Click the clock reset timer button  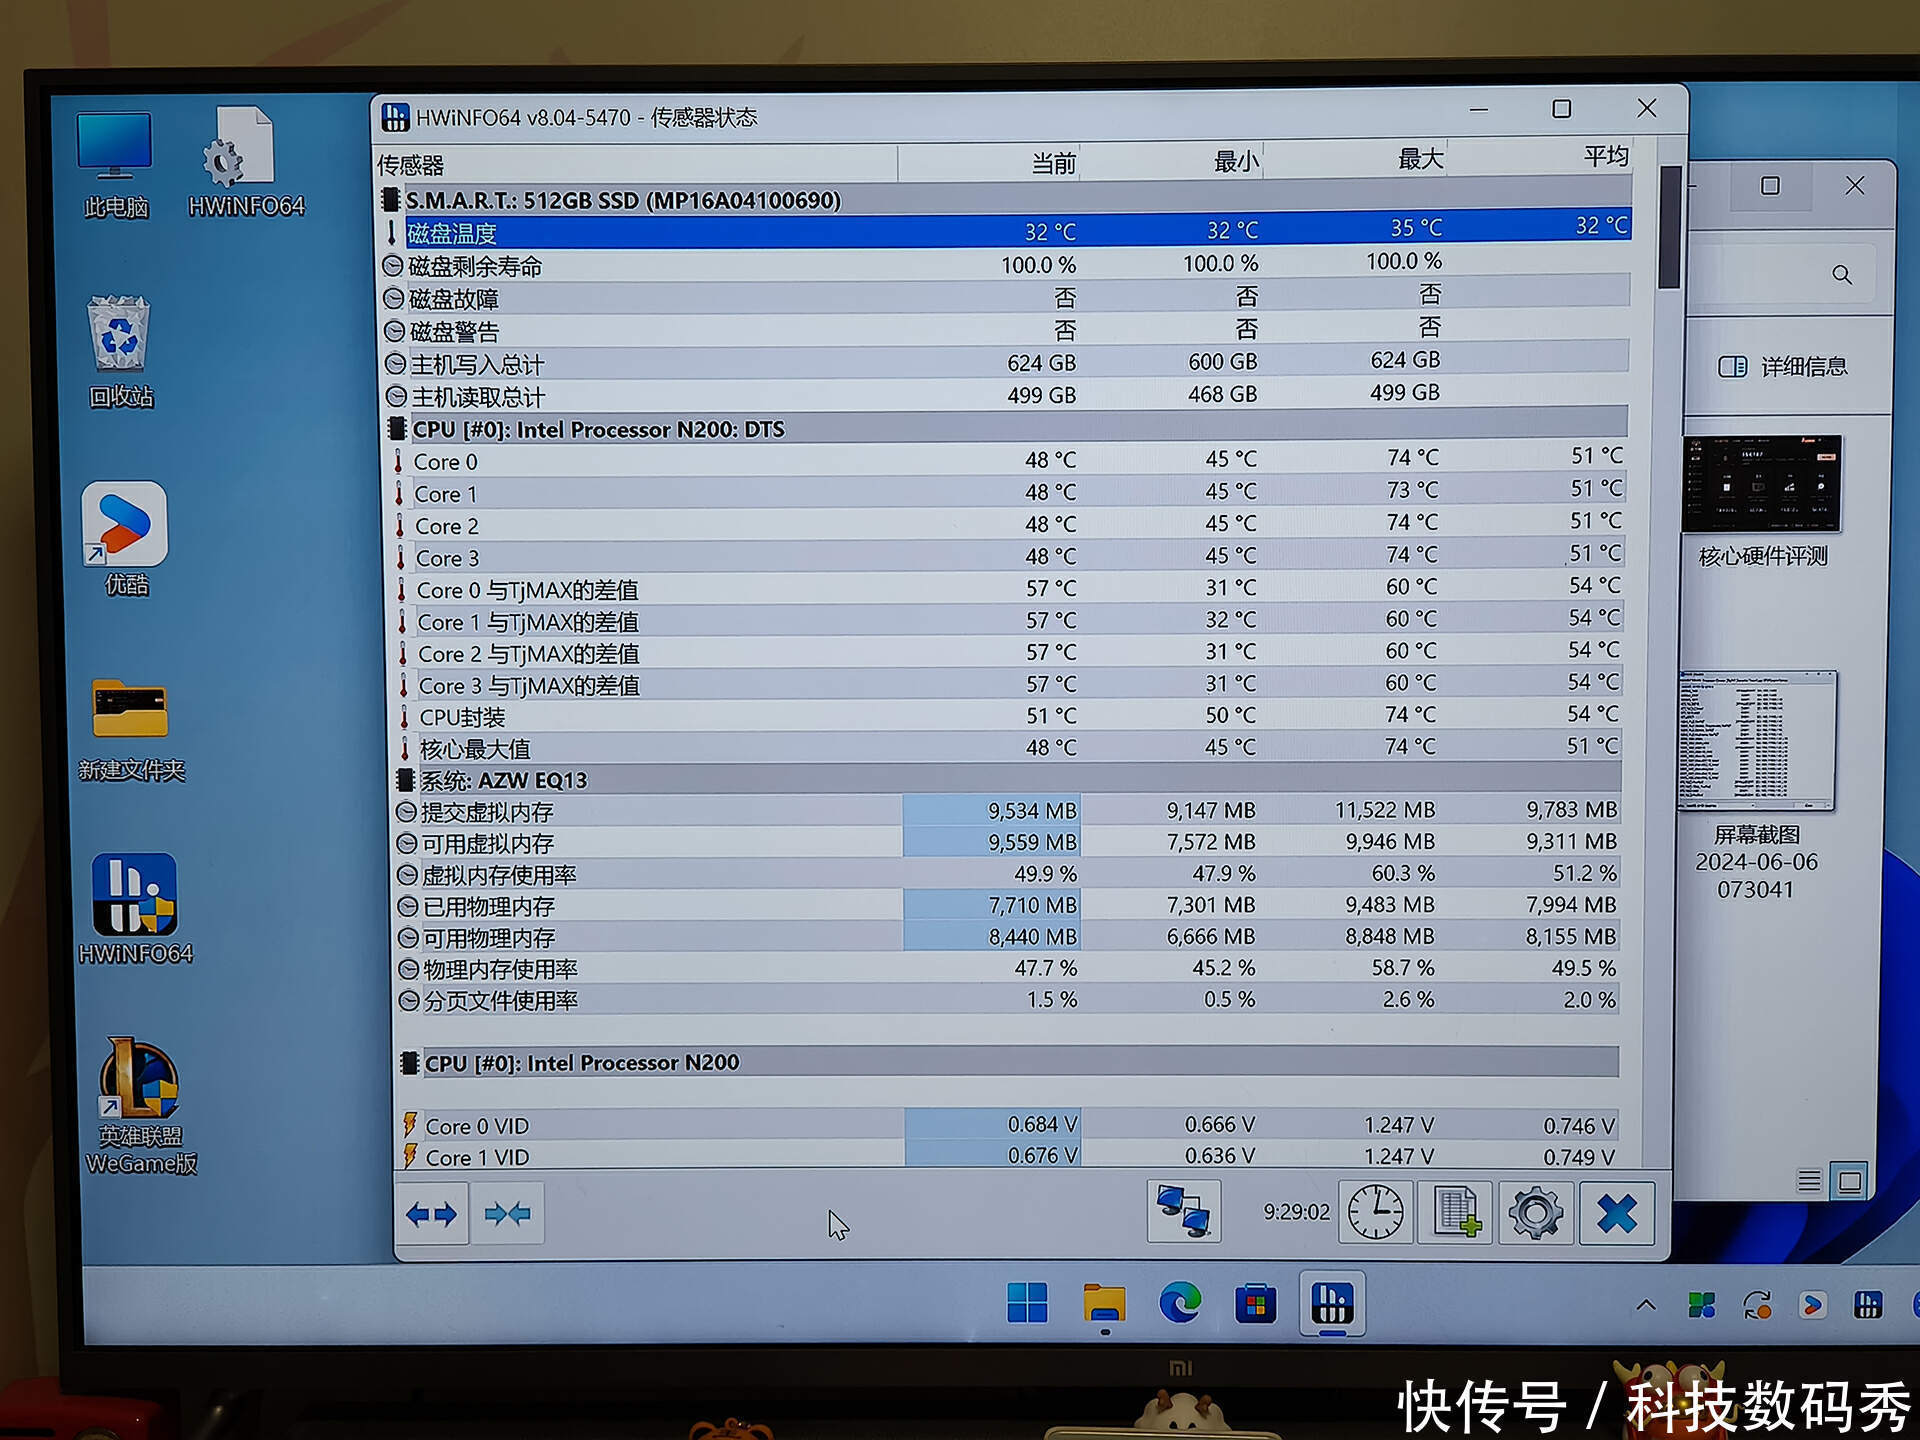[1375, 1213]
